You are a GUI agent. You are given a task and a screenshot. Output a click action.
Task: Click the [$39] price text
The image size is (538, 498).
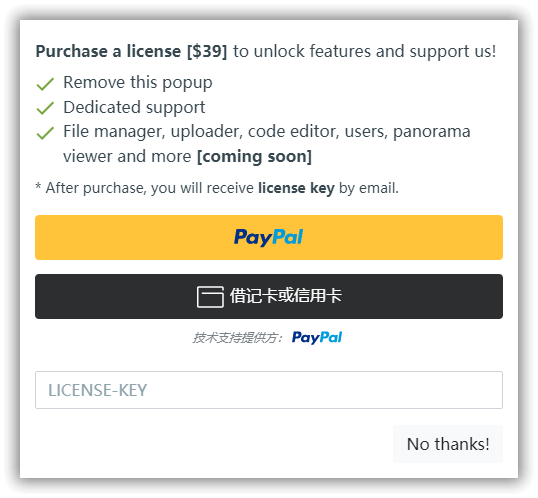(x=207, y=51)
